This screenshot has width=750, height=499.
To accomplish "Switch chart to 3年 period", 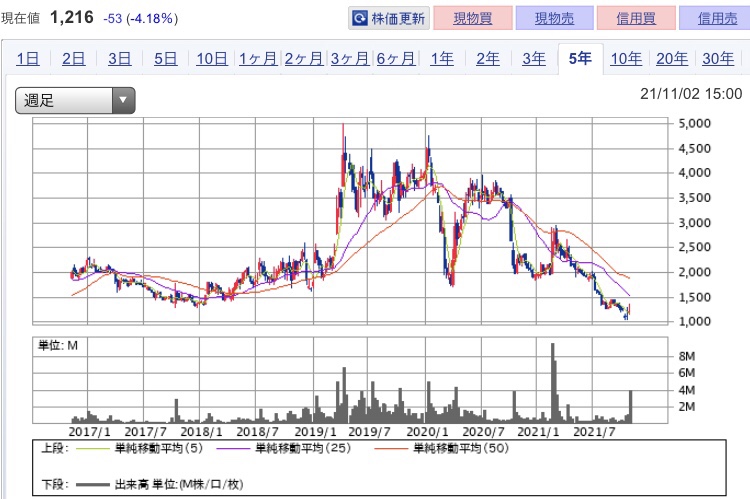I will (x=534, y=59).
